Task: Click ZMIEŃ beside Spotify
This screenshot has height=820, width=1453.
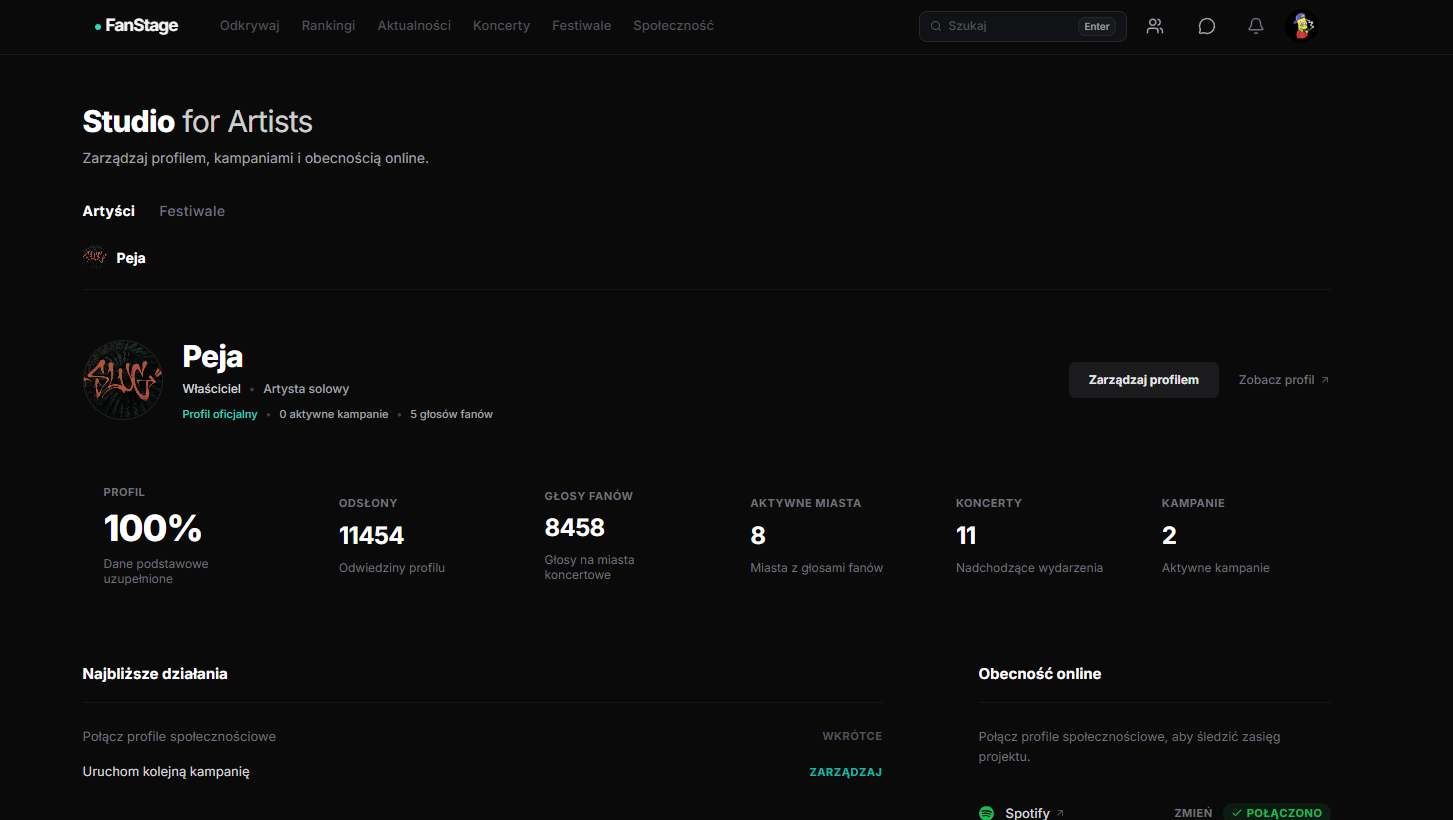Action: (1193, 813)
